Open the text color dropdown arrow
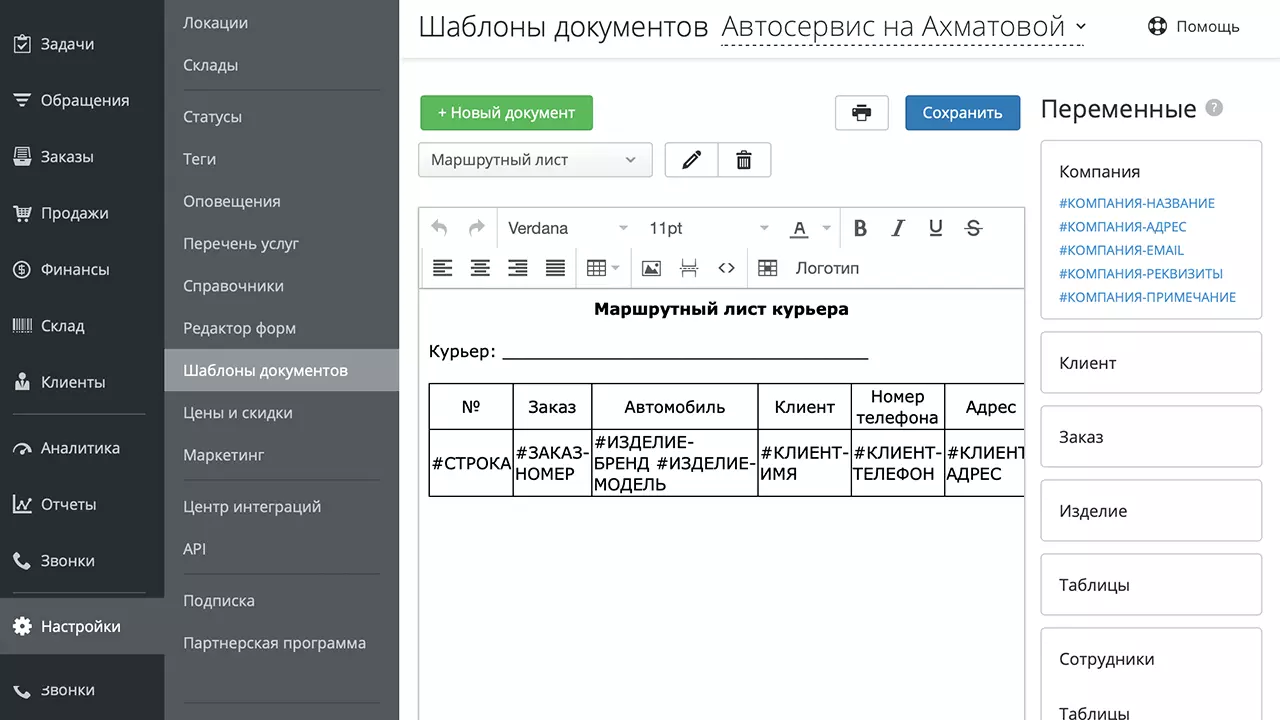The width and height of the screenshot is (1280, 720). point(827,228)
